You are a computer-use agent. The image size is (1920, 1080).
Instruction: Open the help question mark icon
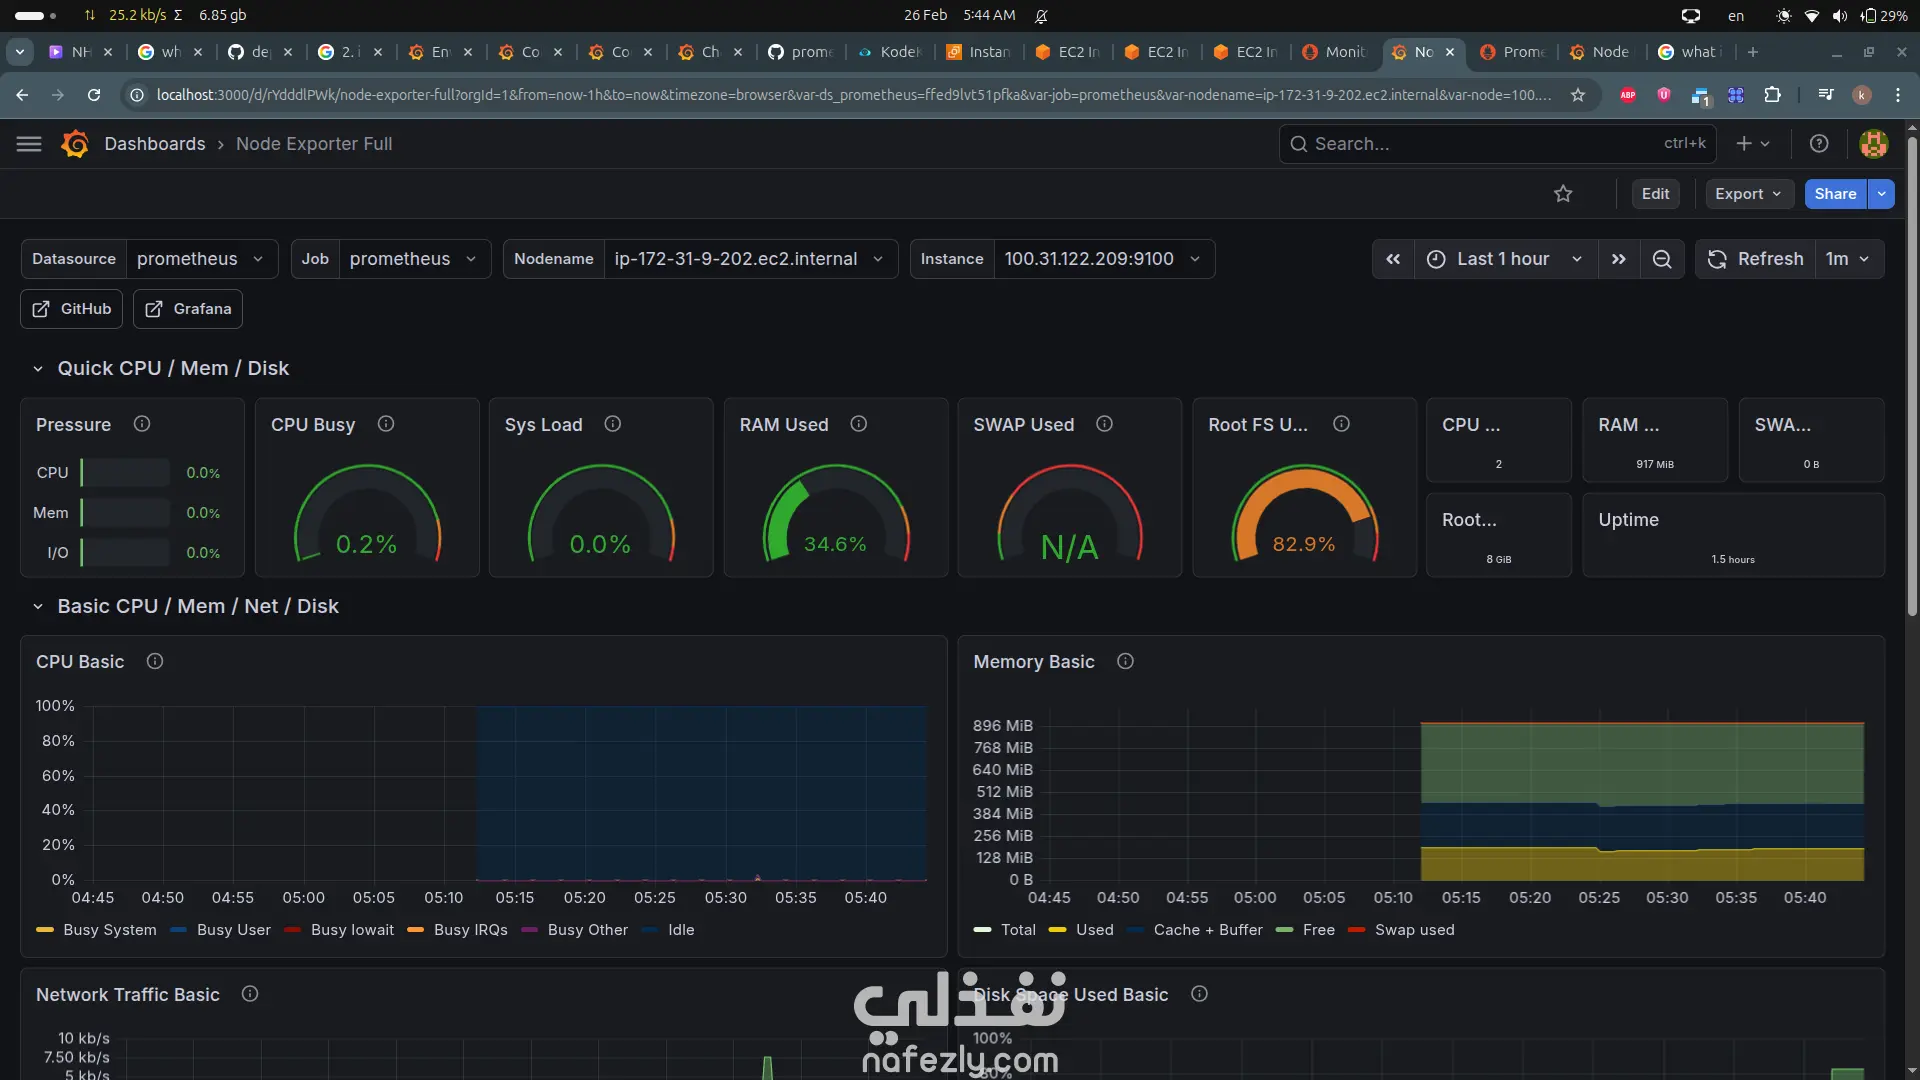pyautogui.click(x=1819, y=144)
